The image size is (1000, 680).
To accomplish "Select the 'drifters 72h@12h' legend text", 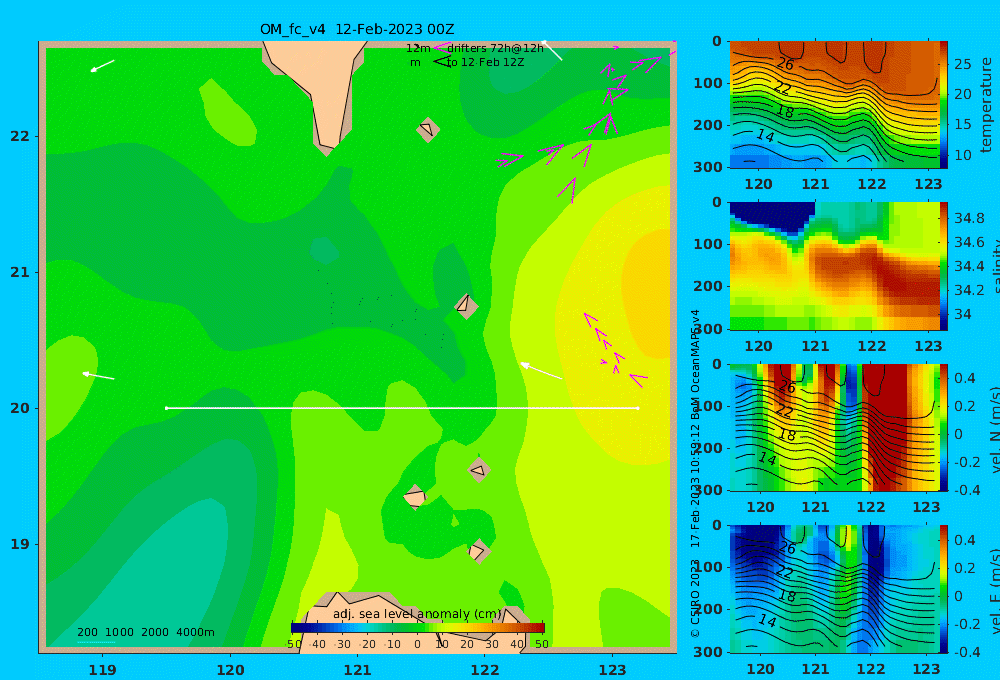I will 496,48.
